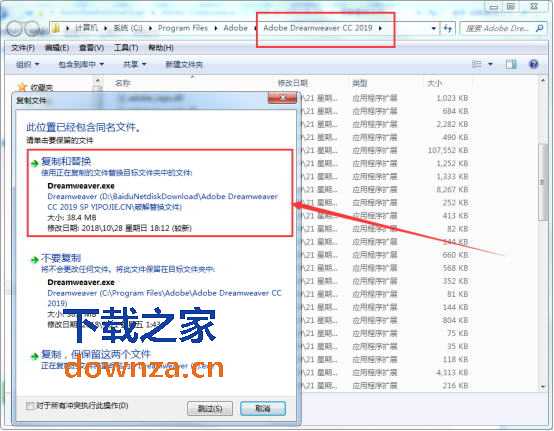This screenshot has width=554, height=431.
Task: Navigate to 系统 (C:) breadcrumb segment
Action: 128,28
